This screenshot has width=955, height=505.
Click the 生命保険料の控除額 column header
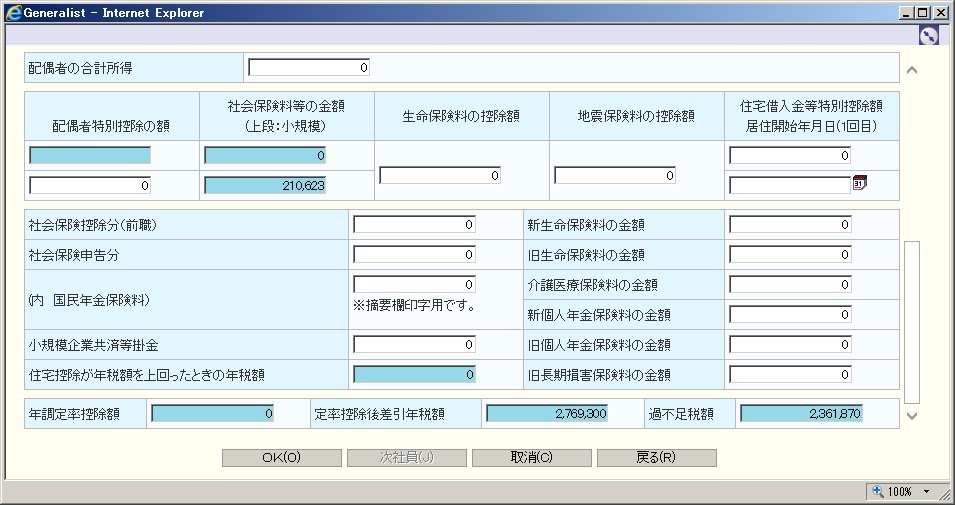461,116
